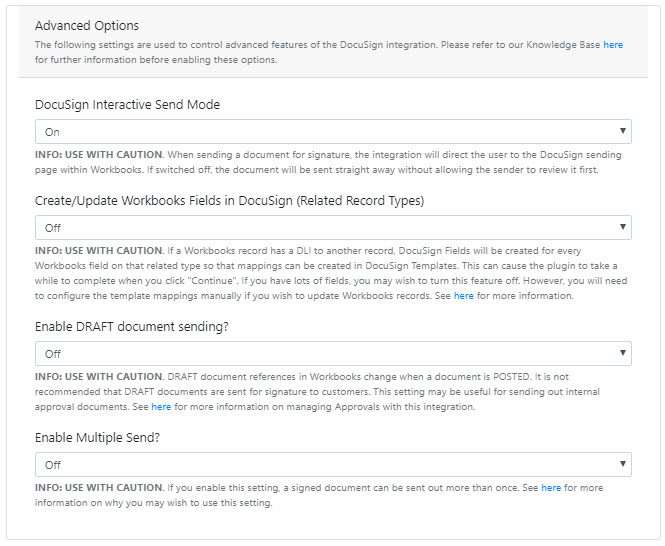Image resolution: width=665 pixels, height=546 pixels.
Task: Open Enable DRAFT document sending dropdown
Action: pos(333,353)
